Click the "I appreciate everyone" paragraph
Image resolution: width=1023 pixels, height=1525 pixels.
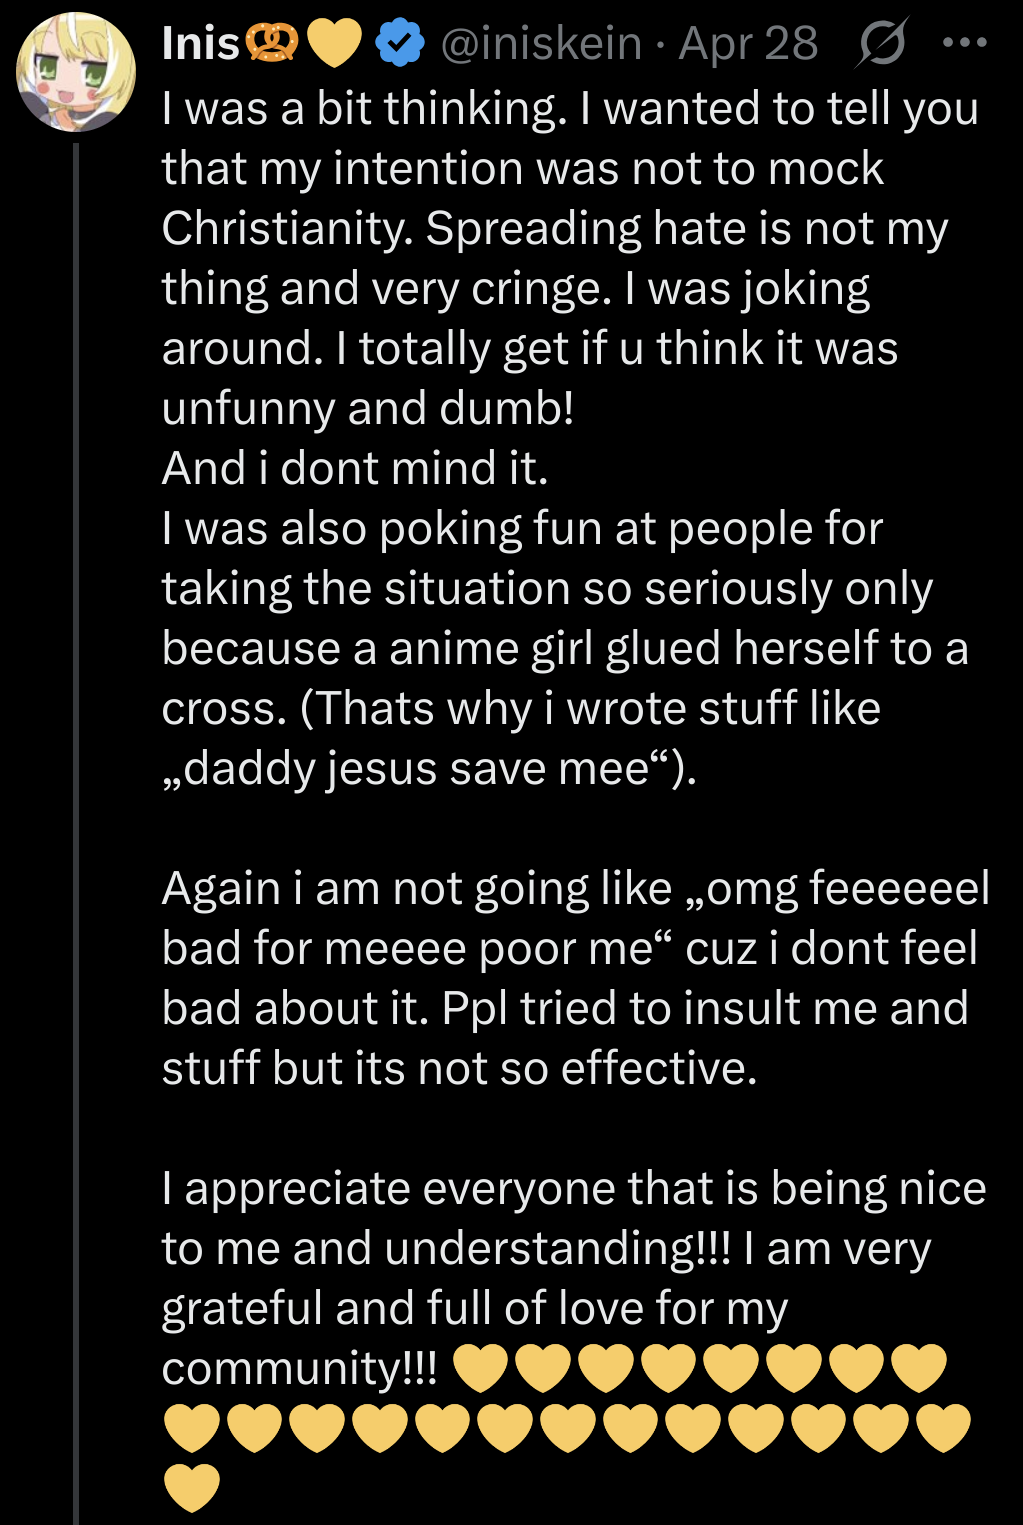[x=574, y=1188]
